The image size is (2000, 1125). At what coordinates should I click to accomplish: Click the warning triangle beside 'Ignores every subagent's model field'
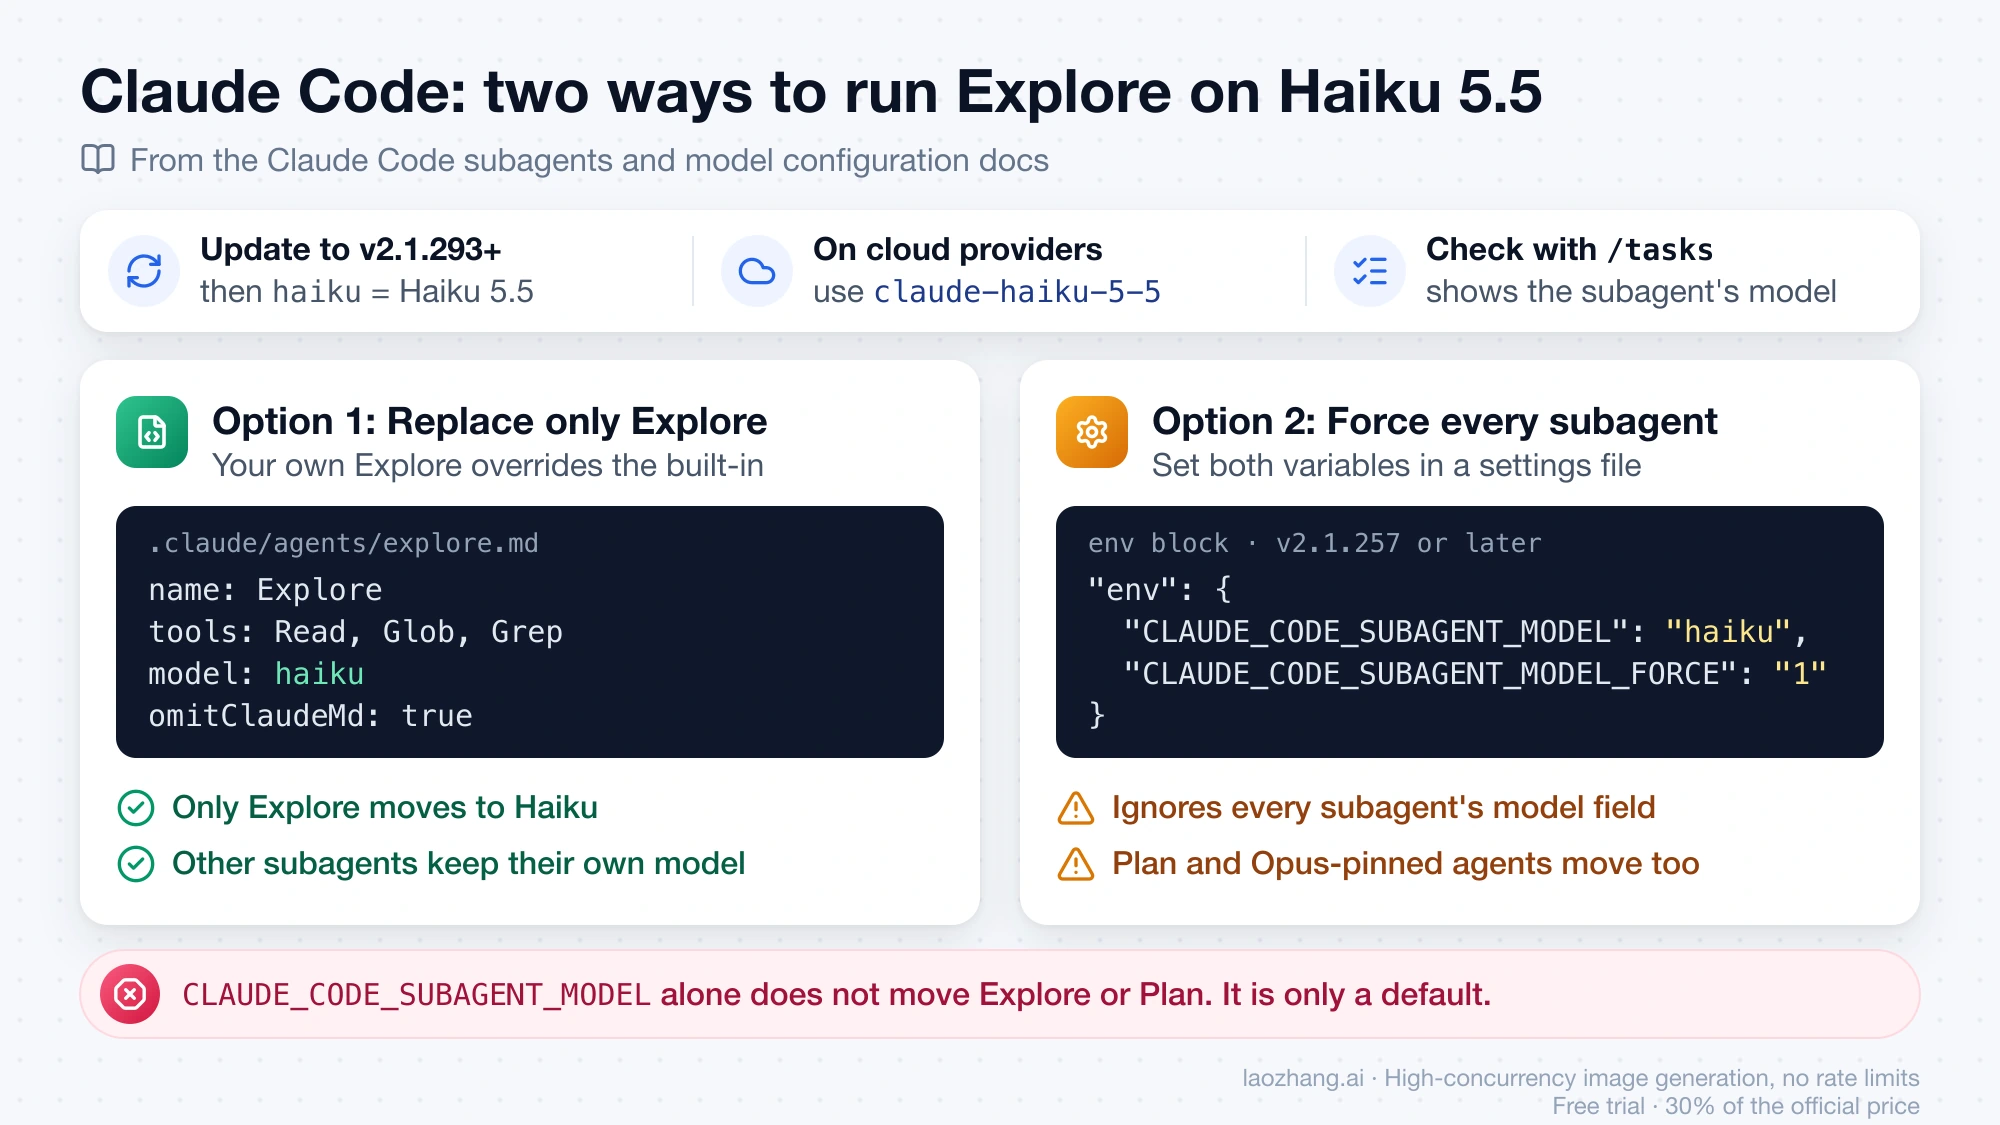tap(1076, 808)
